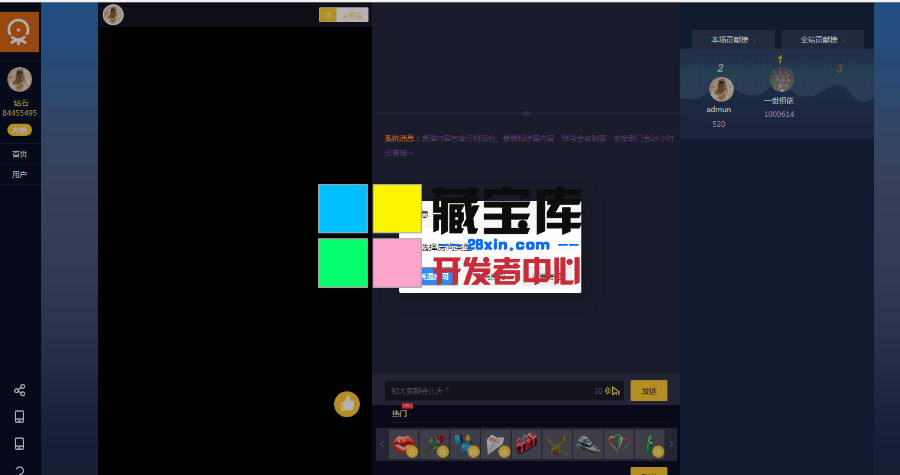Open user avatar in left sidebar
This screenshot has width=900, height=475.
(x=20, y=79)
